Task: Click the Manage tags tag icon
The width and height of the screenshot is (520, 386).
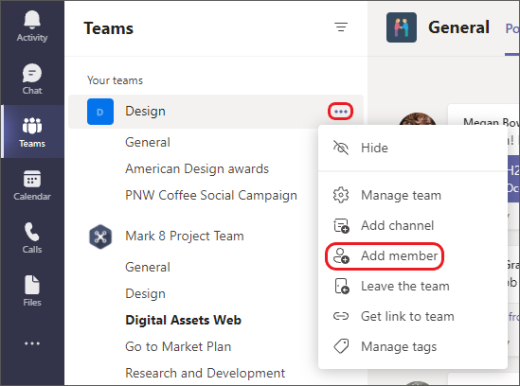Action: (341, 346)
